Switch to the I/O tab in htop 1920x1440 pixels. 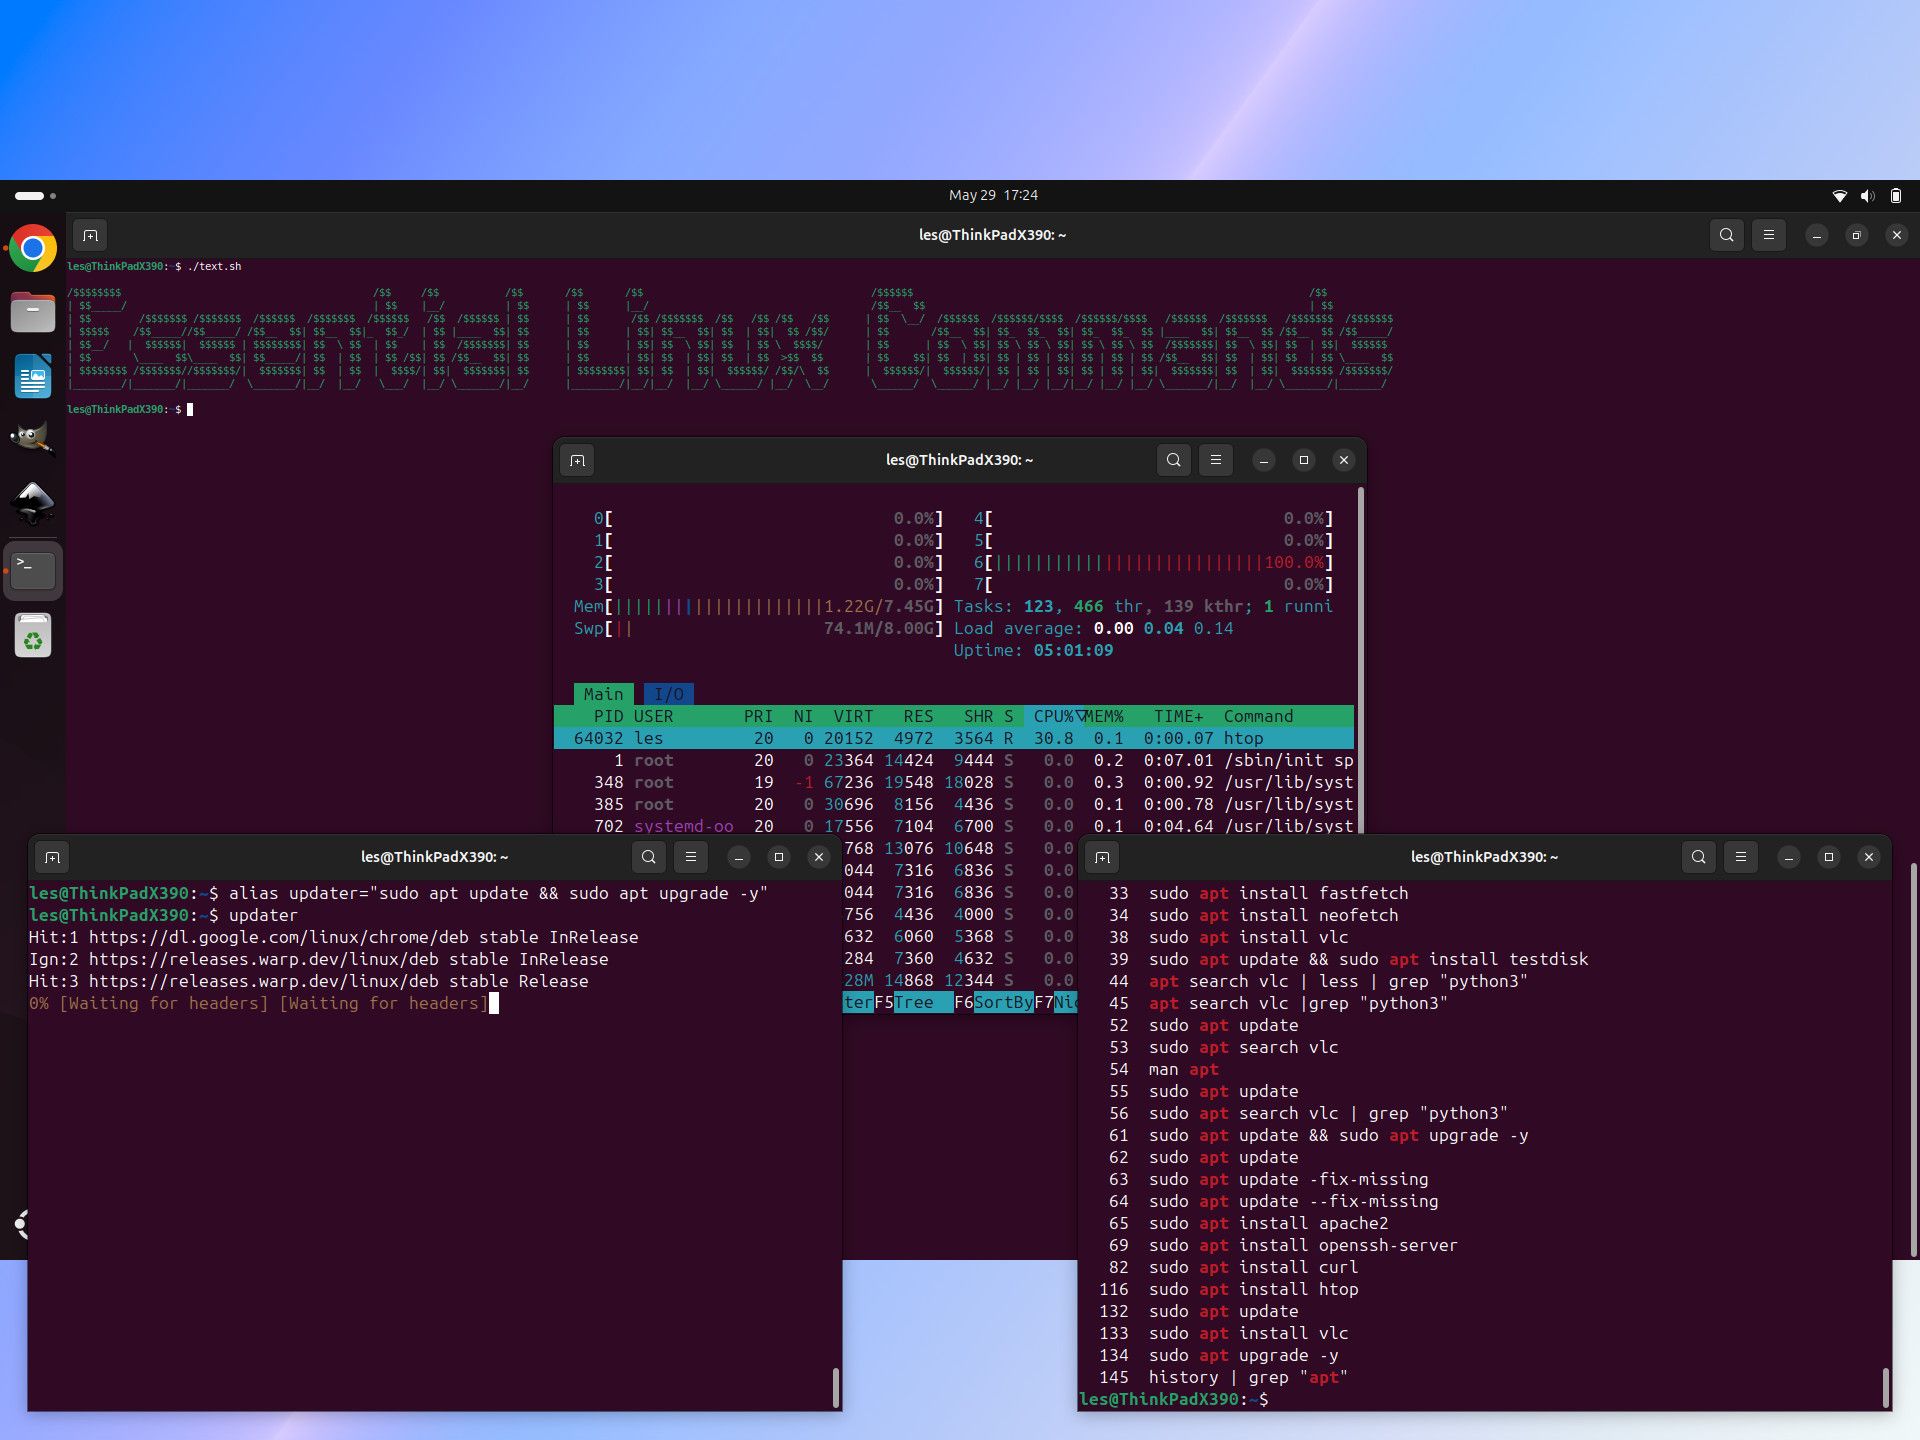(x=667, y=693)
